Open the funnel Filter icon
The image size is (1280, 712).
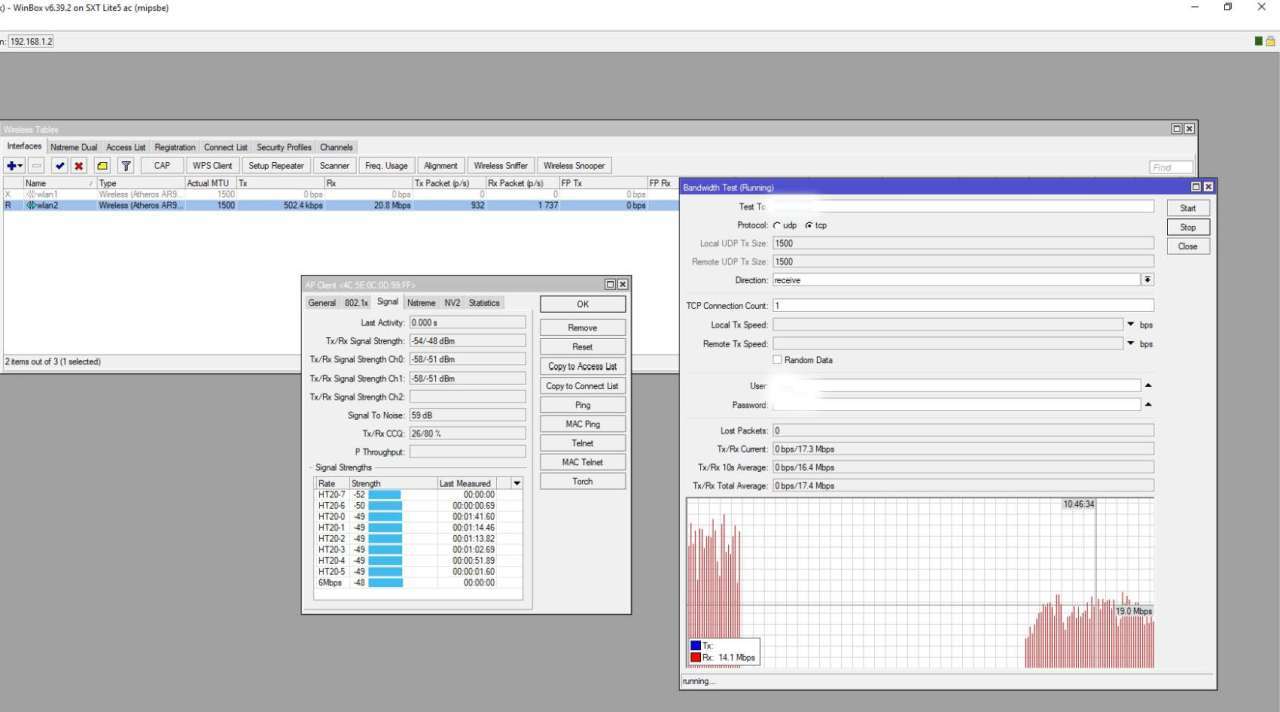pos(126,166)
